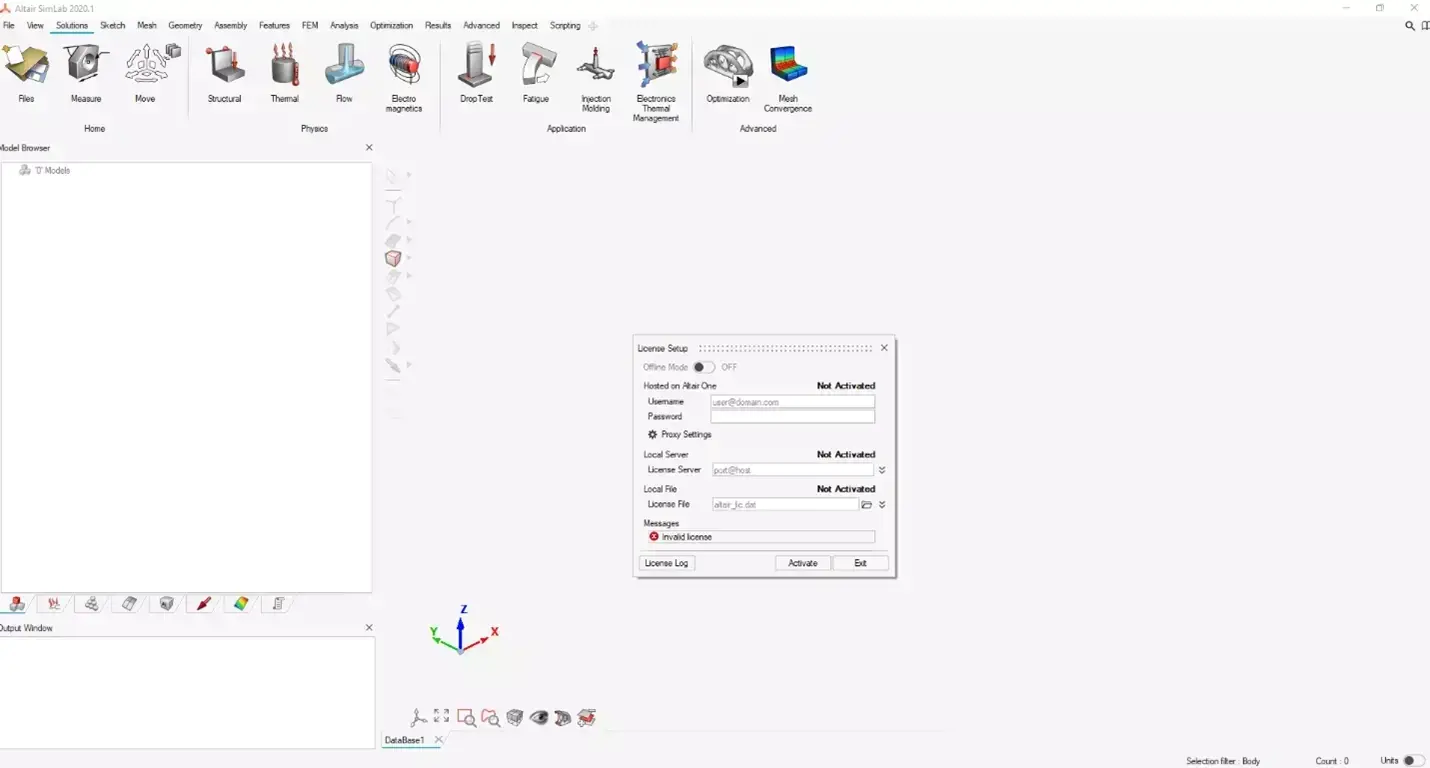Switch to the Geometry ribbon tab
This screenshot has height=768, width=1430.
185,26
